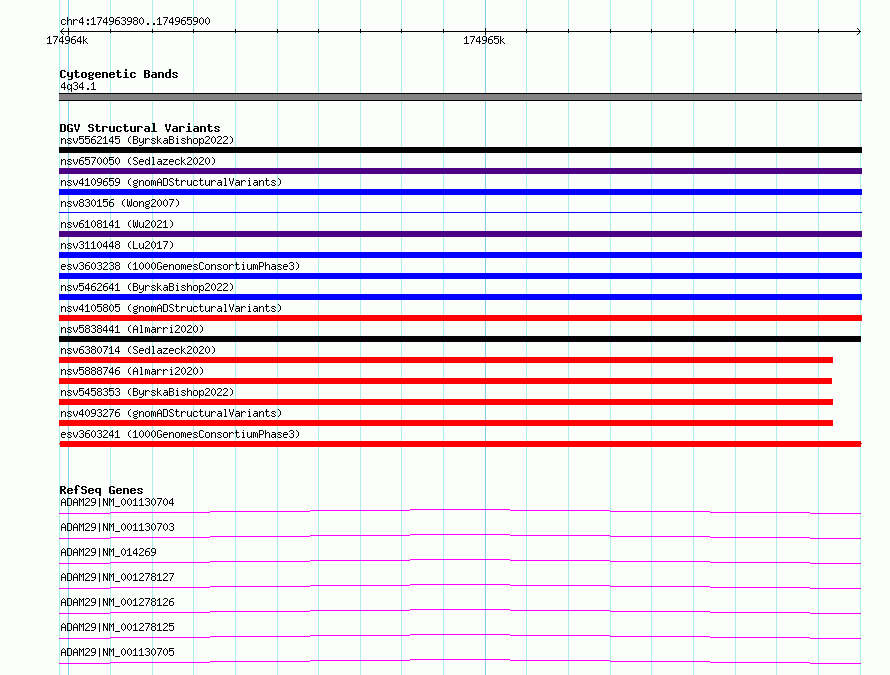Image resolution: width=890 pixels, height=675 pixels.
Task: Click the nsv5562145 (ByrskaBishop2022) variant label
Action: (x=147, y=140)
